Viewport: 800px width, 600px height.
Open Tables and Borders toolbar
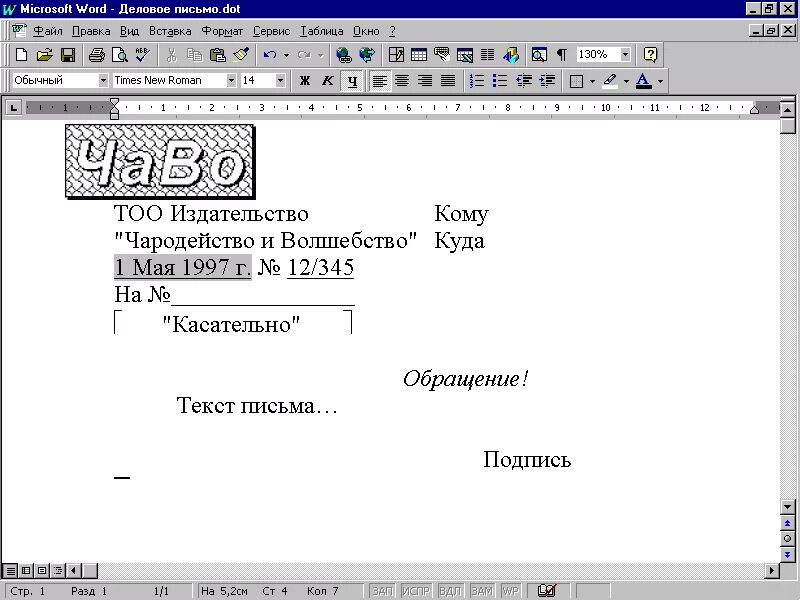pos(396,55)
